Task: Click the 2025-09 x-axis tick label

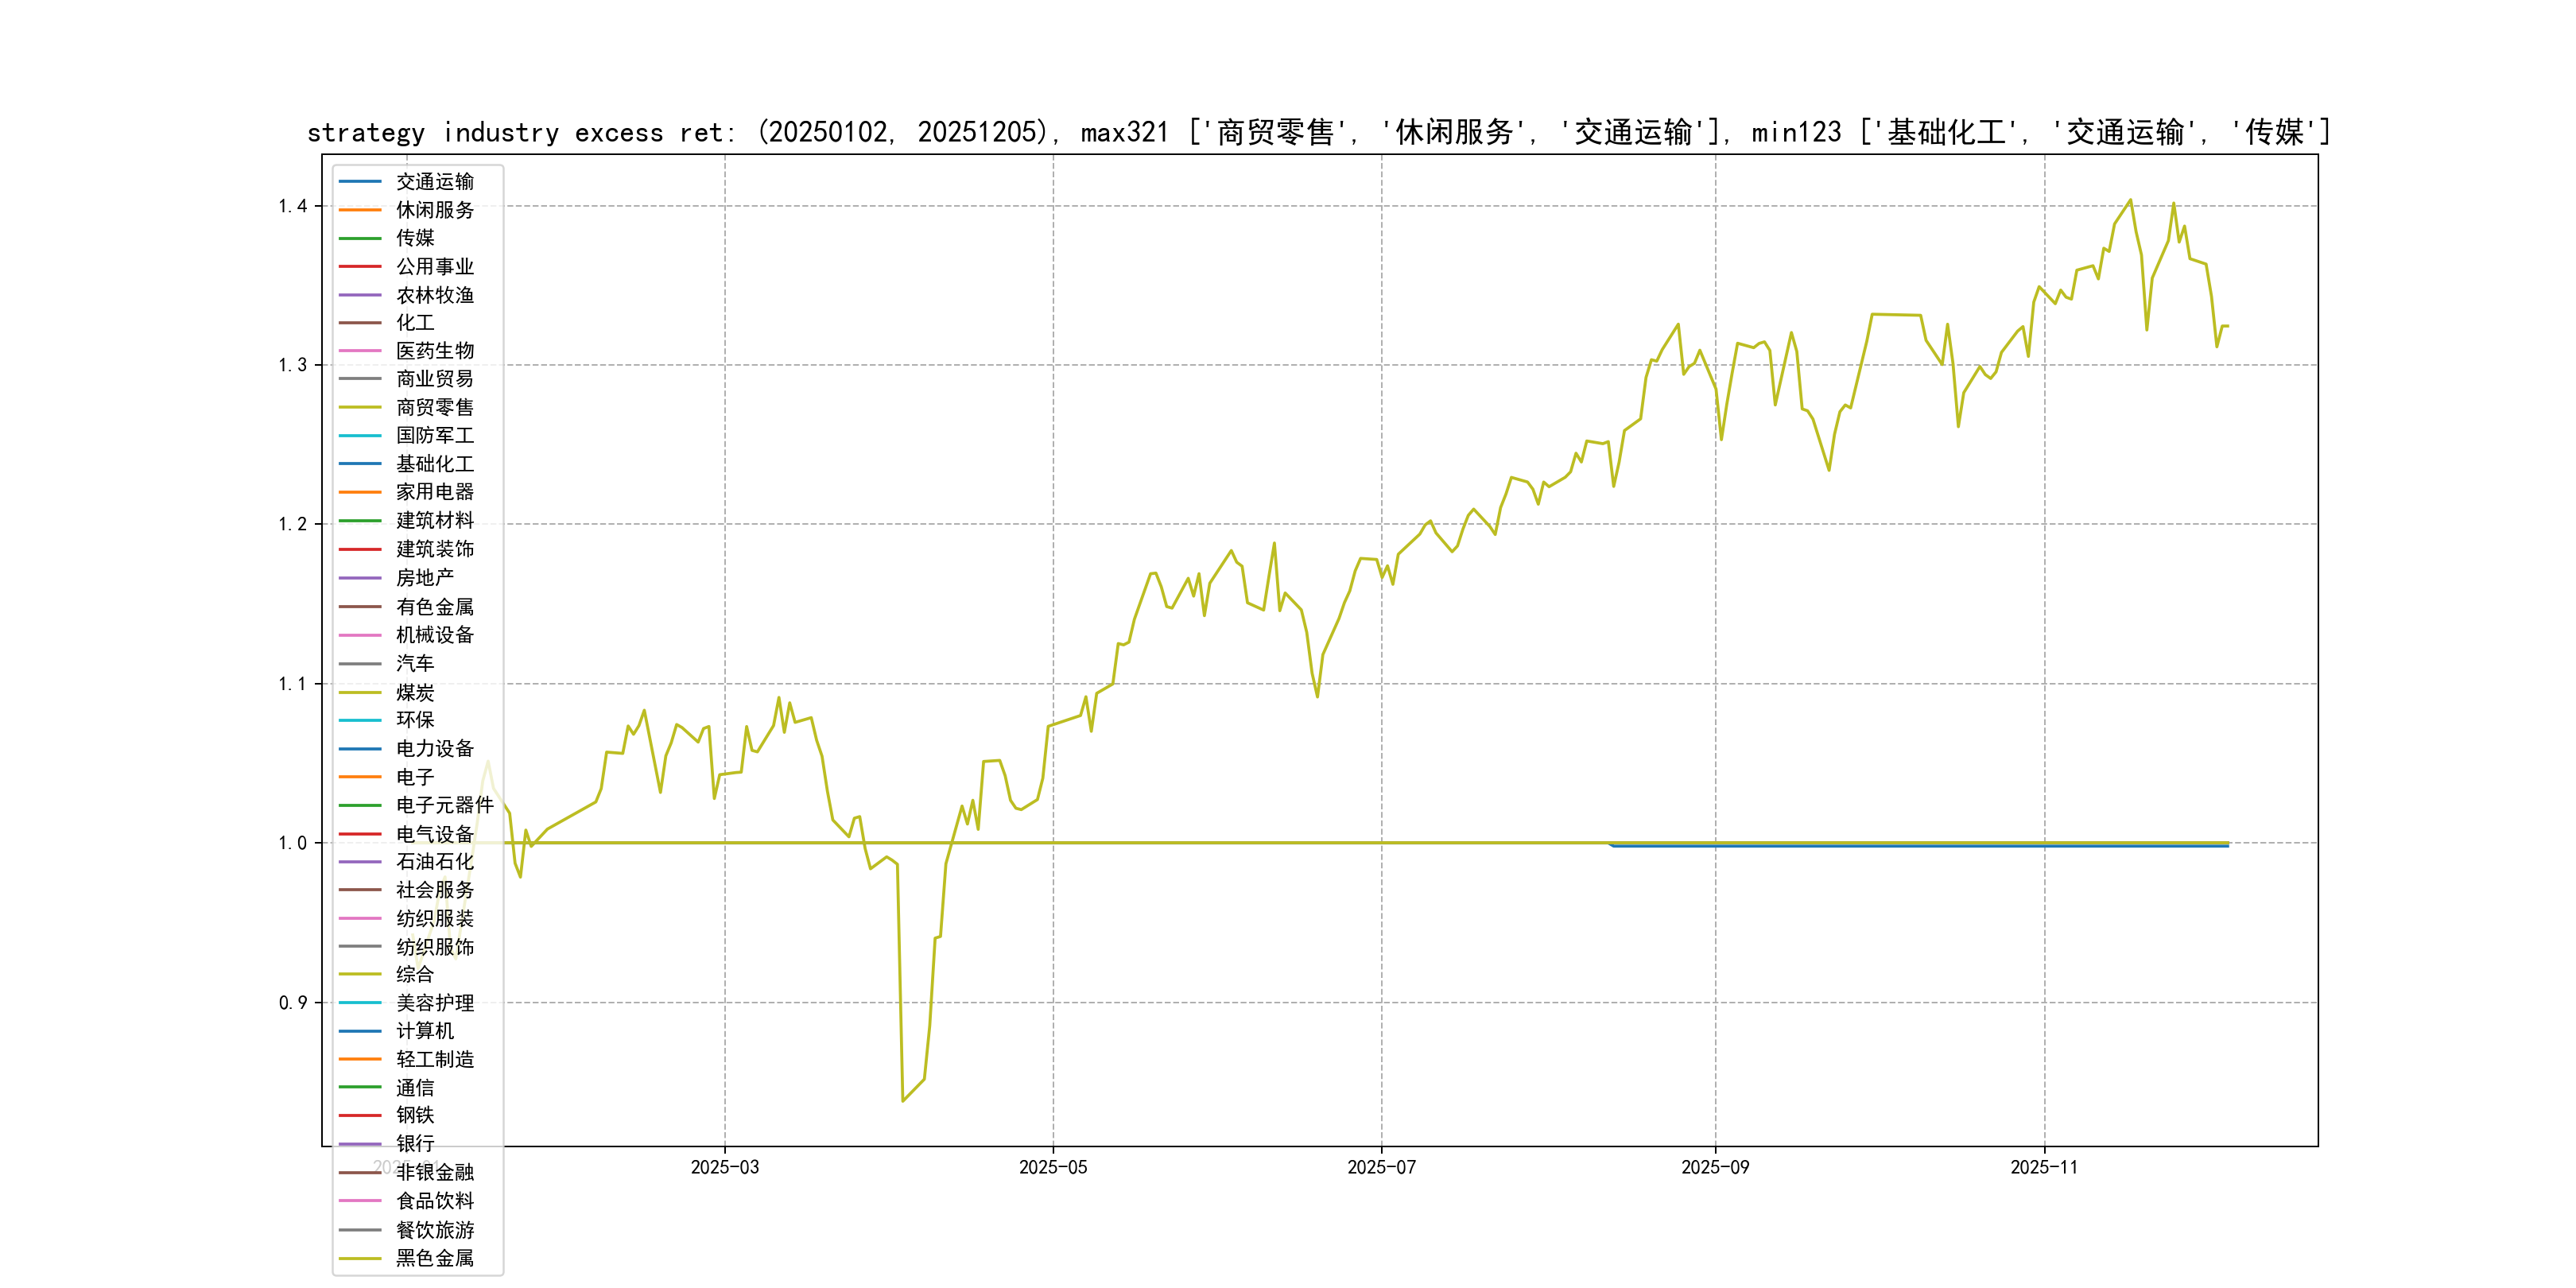Action: point(1714,1167)
